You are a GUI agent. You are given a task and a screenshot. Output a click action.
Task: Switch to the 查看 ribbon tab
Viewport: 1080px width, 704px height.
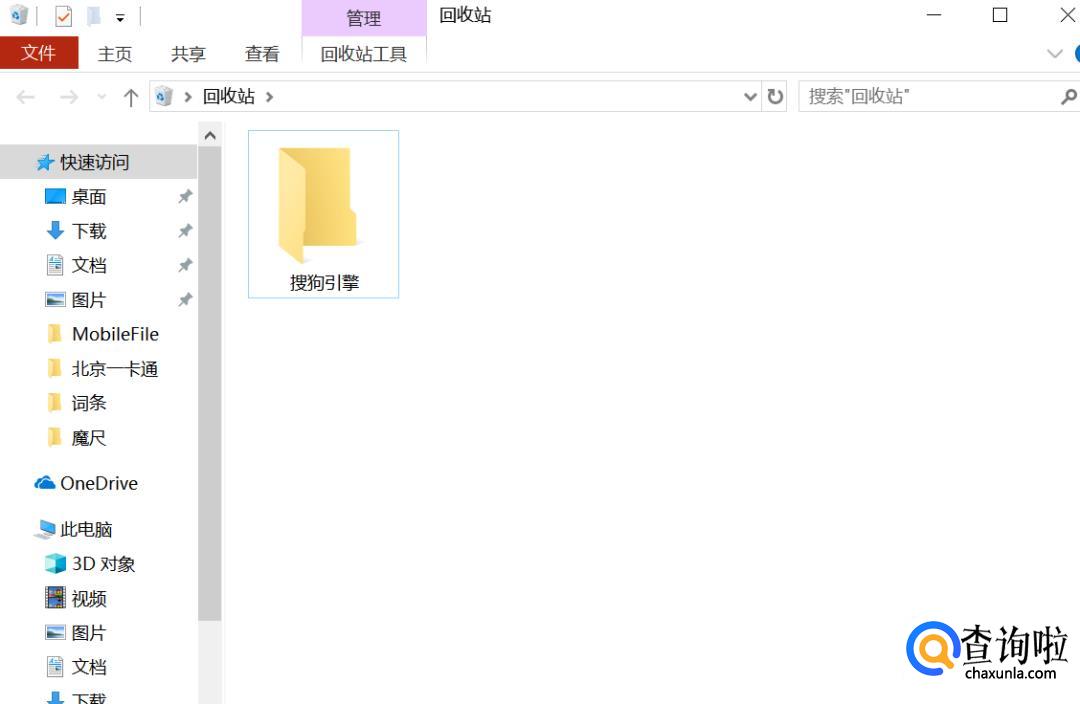tap(262, 54)
